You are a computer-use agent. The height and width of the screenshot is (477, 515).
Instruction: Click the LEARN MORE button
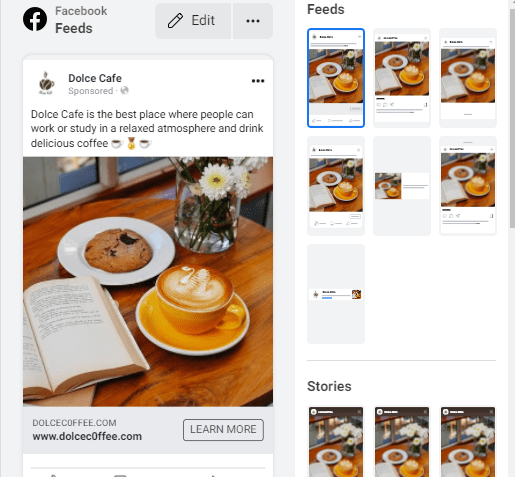(x=223, y=429)
